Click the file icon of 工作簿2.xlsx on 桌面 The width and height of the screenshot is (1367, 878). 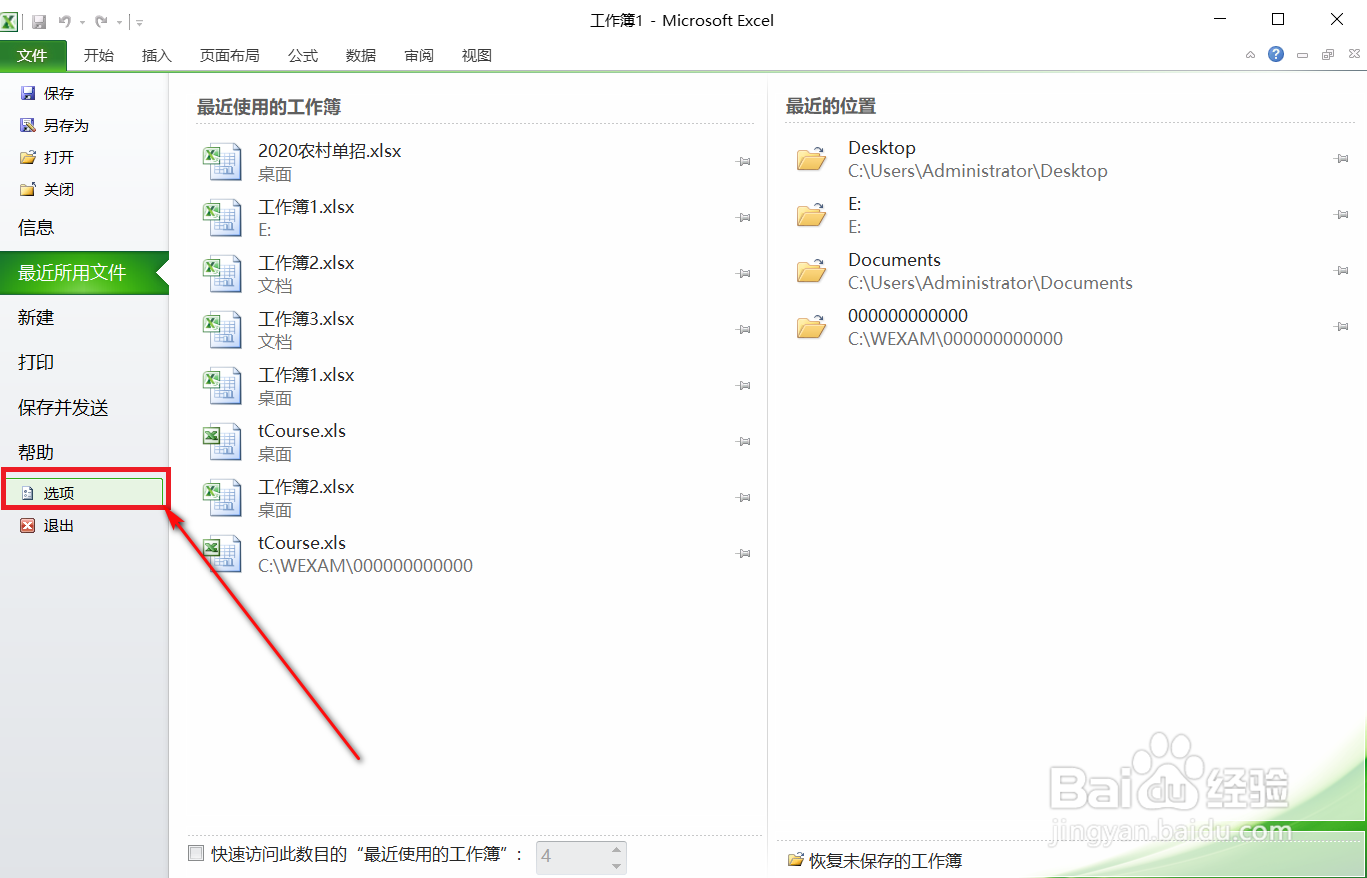coord(223,498)
